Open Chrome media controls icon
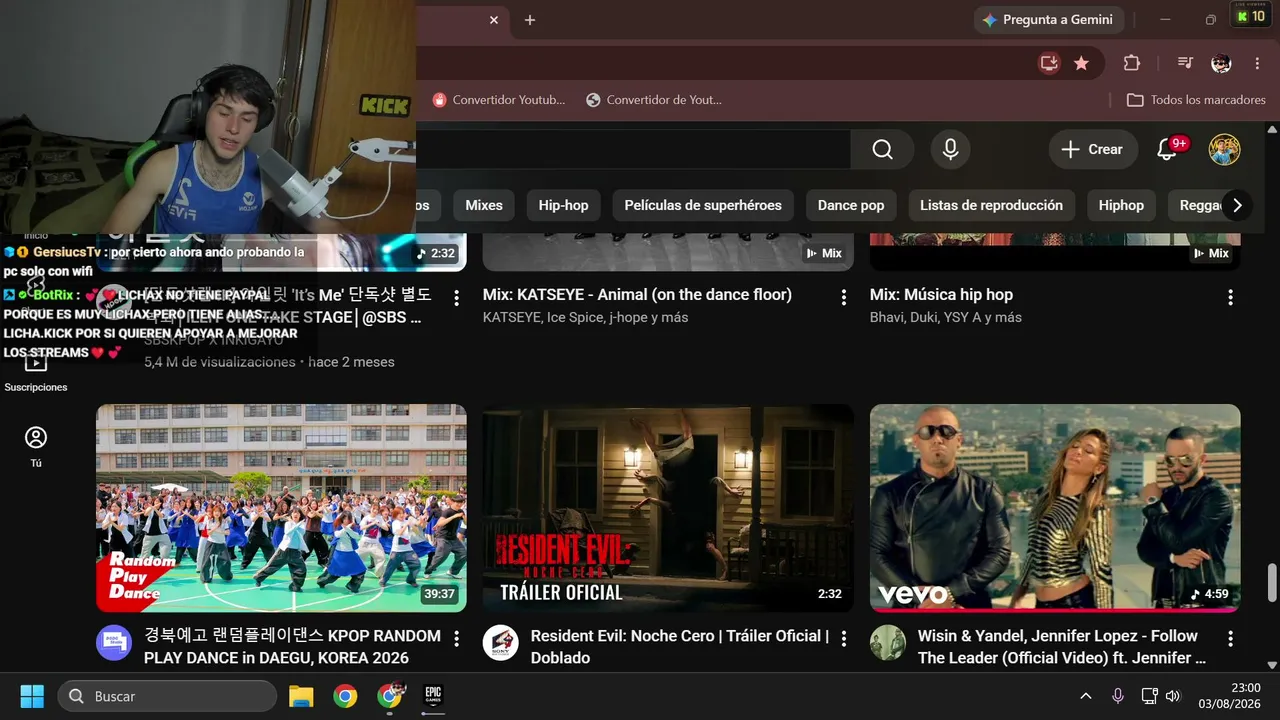The image size is (1280, 720). click(1185, 63)
